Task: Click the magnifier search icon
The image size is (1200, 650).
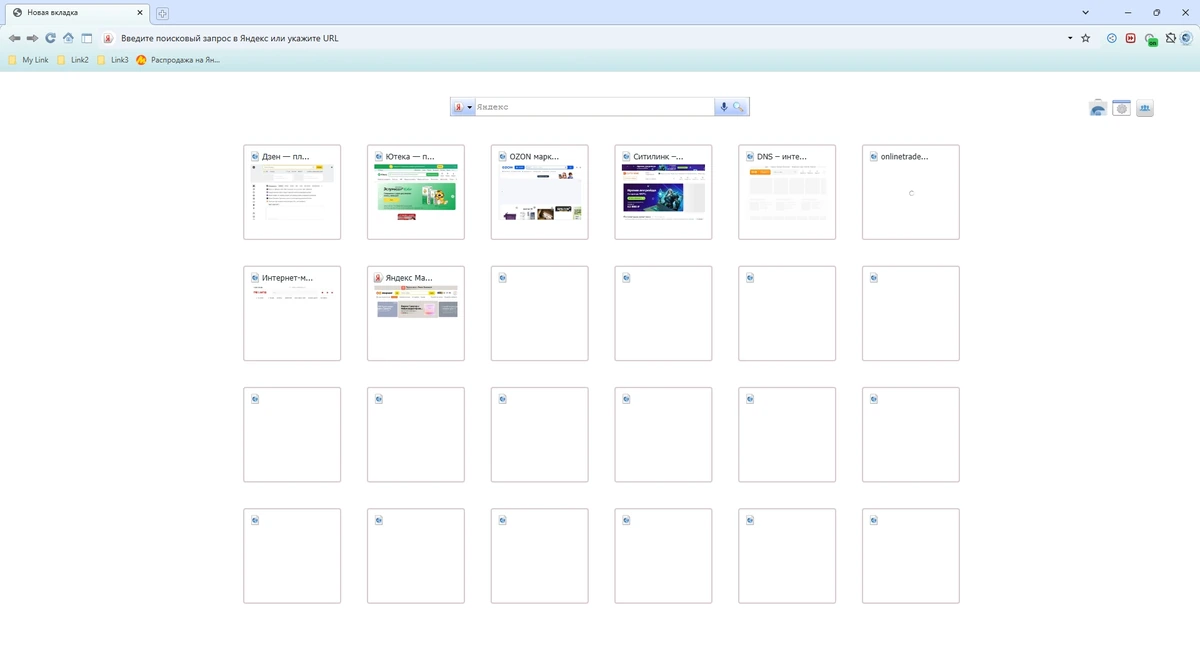Action: pos(740,107)
